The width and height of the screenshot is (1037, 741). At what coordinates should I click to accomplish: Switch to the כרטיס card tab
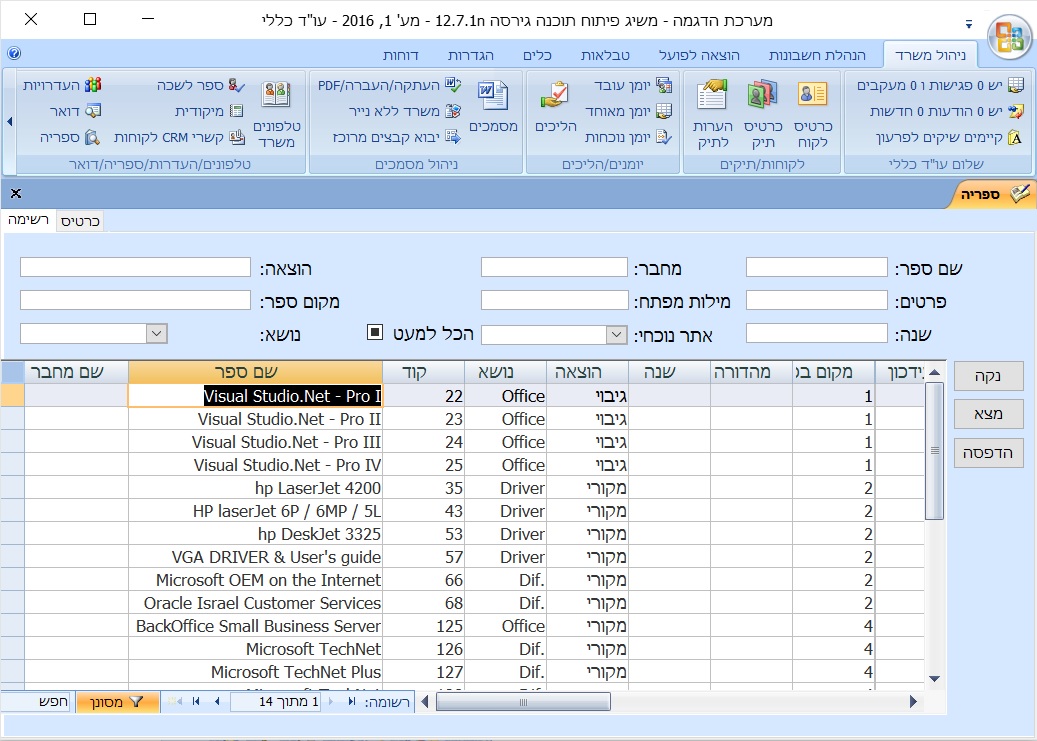click(x=80, y=221)
